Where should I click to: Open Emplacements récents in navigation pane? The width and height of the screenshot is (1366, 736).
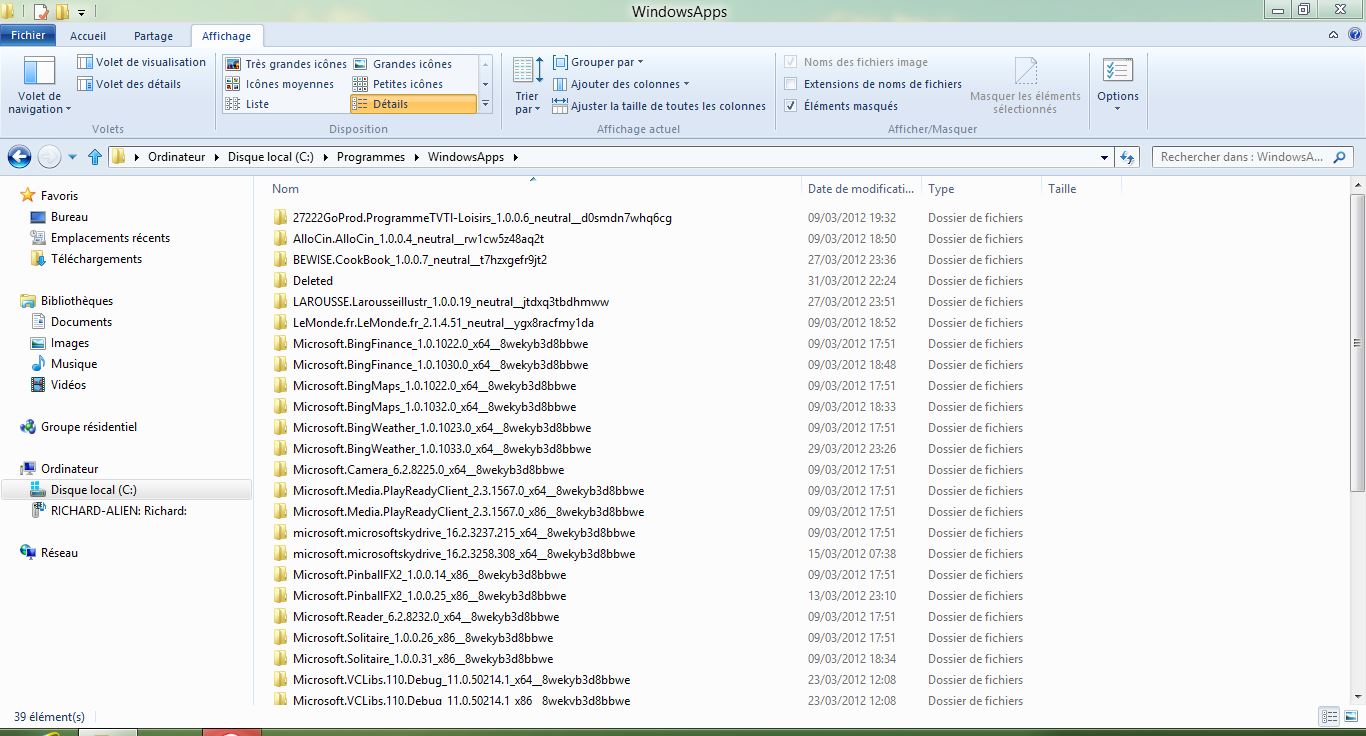[x=100, y=238]
